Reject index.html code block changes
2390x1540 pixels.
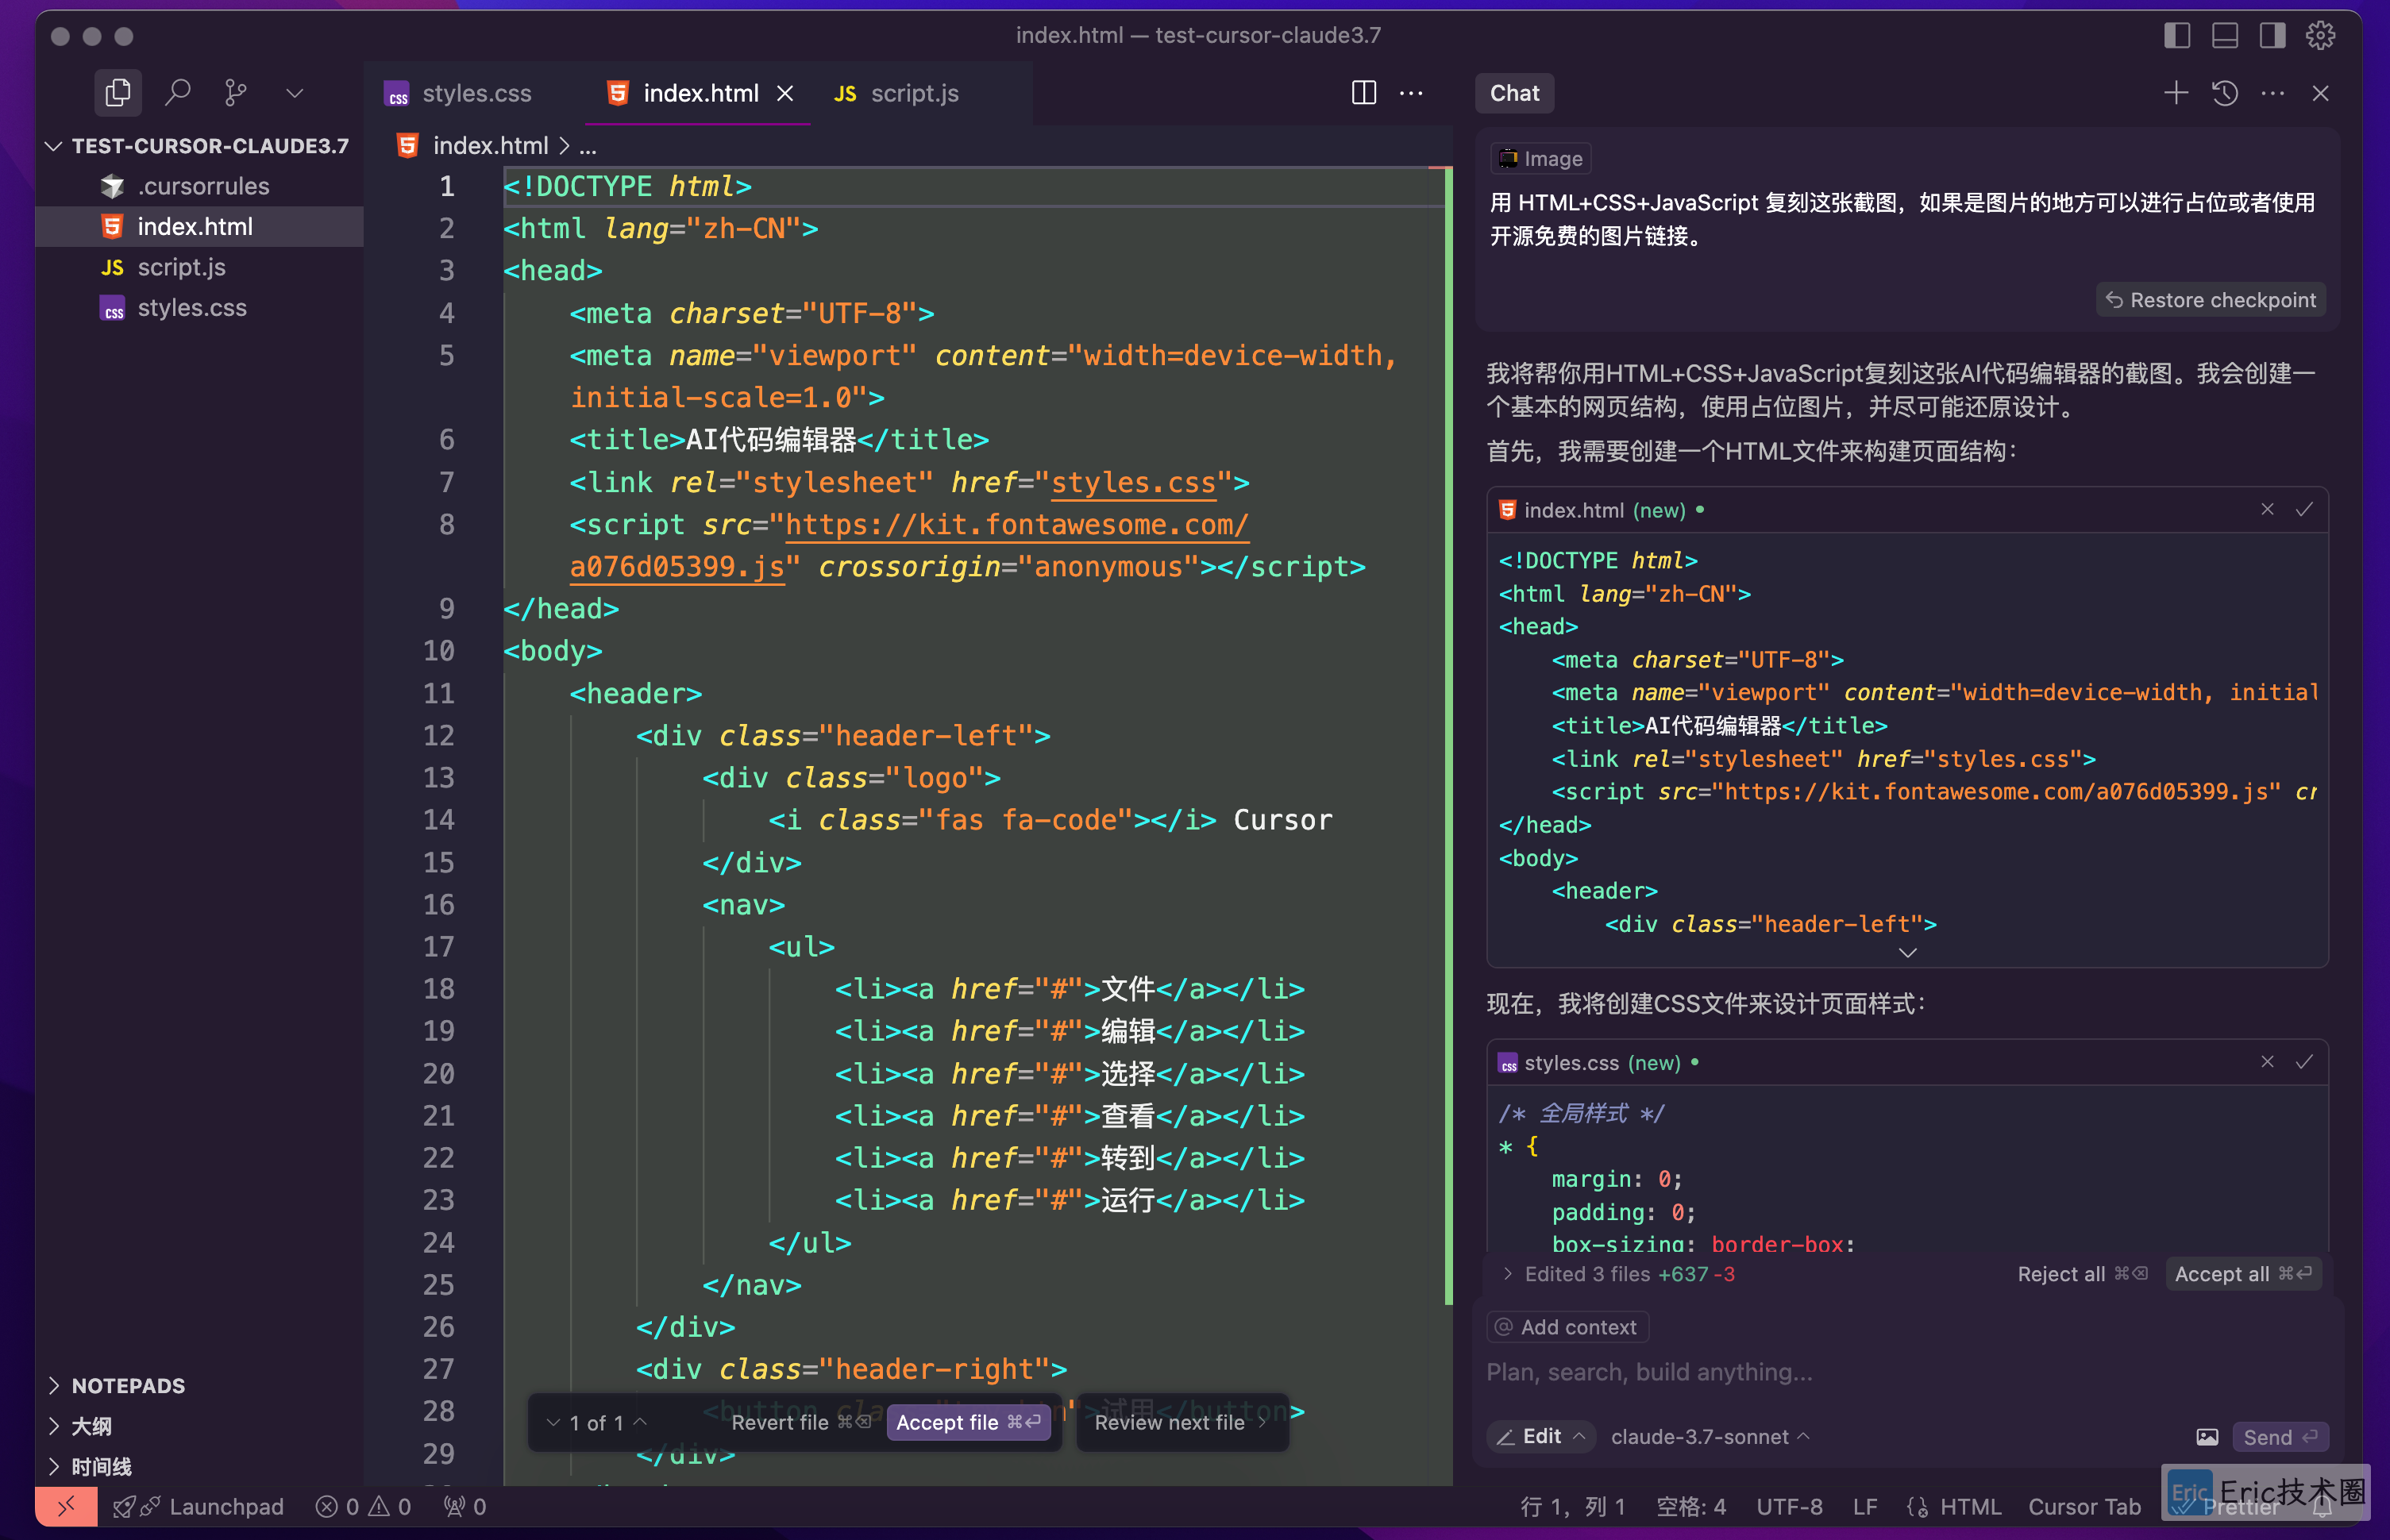pyautogui.click(x=2267, y=510)
